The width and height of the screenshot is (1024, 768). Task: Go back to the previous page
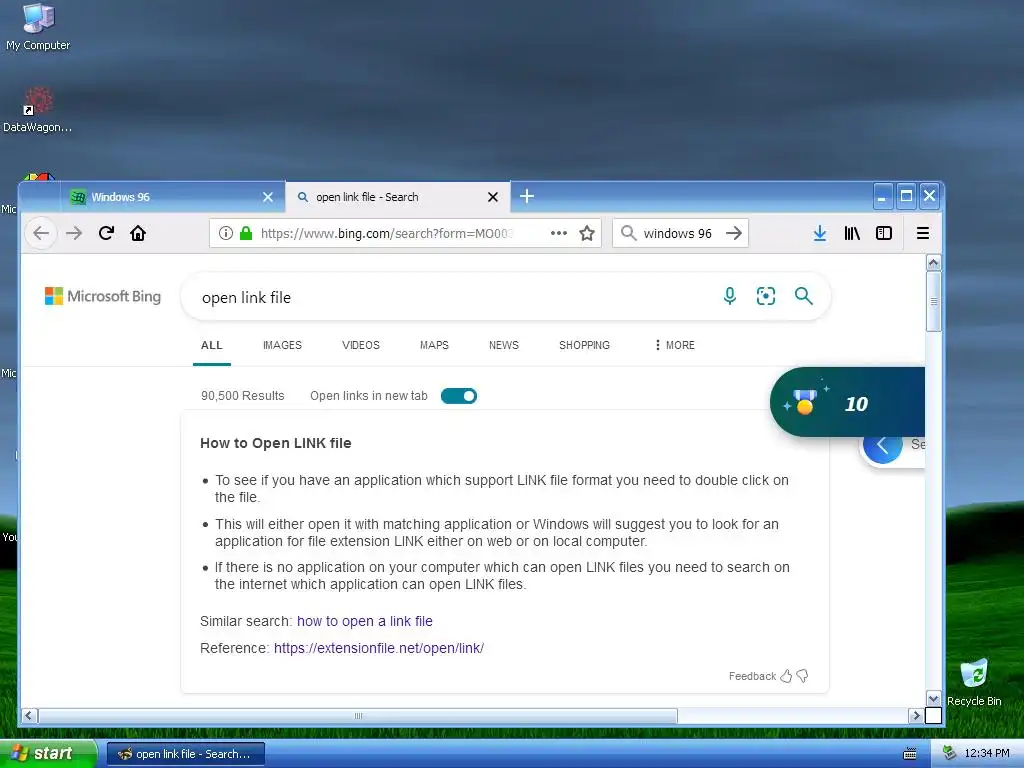click(x=41, y=233)
